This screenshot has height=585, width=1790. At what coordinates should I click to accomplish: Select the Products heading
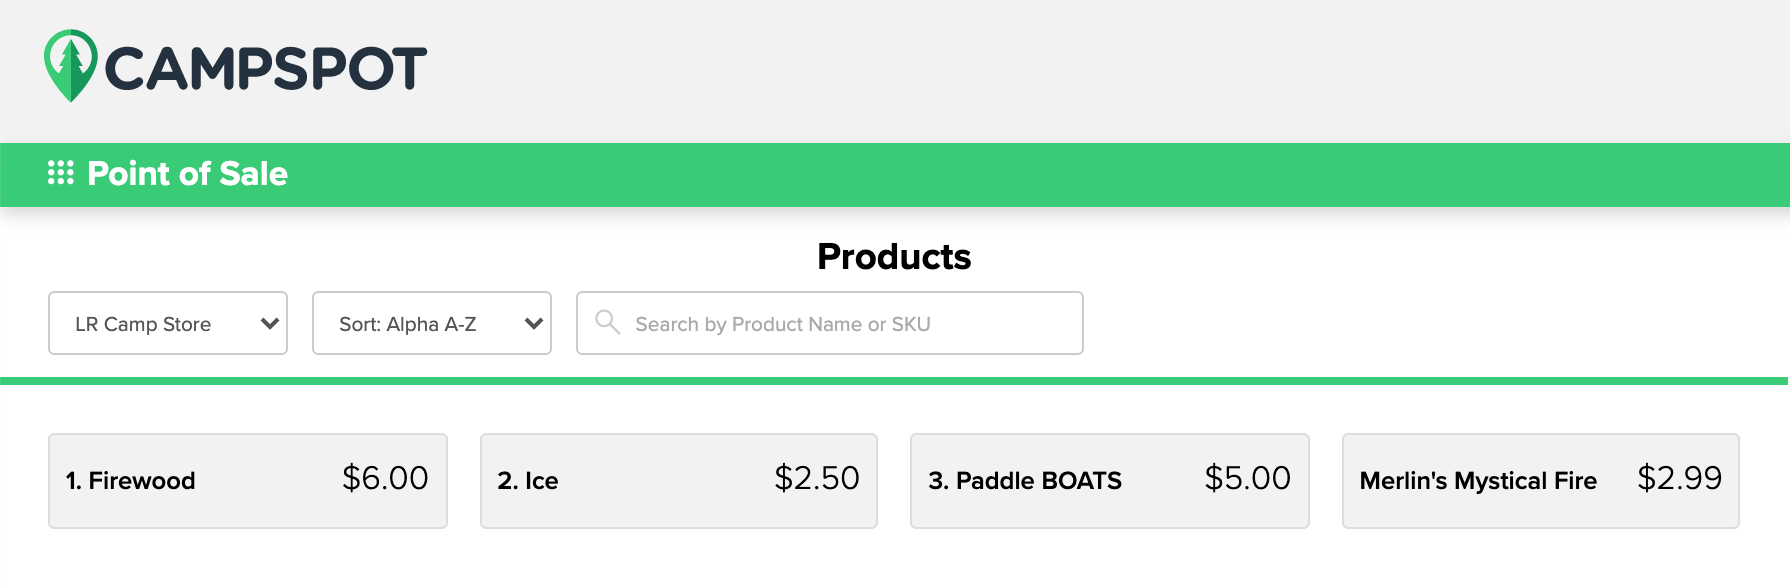click(x=894, y=257)
